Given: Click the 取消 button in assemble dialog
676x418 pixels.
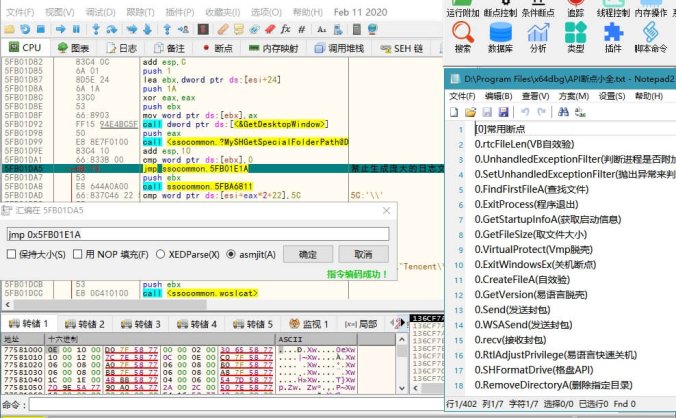Looking at the screenshot, I should (363, 254).
